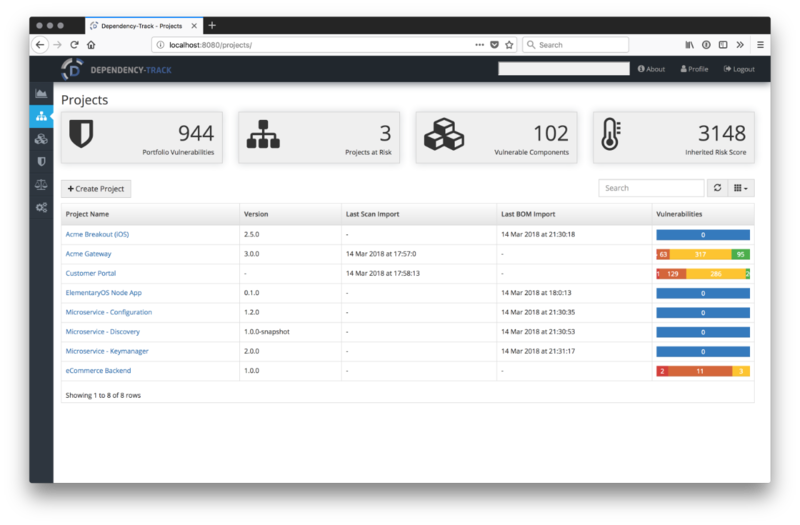Go to browser home page icon
Image resolution: width=800 pixels, height=525 pixels.
[x=91, y=45]
